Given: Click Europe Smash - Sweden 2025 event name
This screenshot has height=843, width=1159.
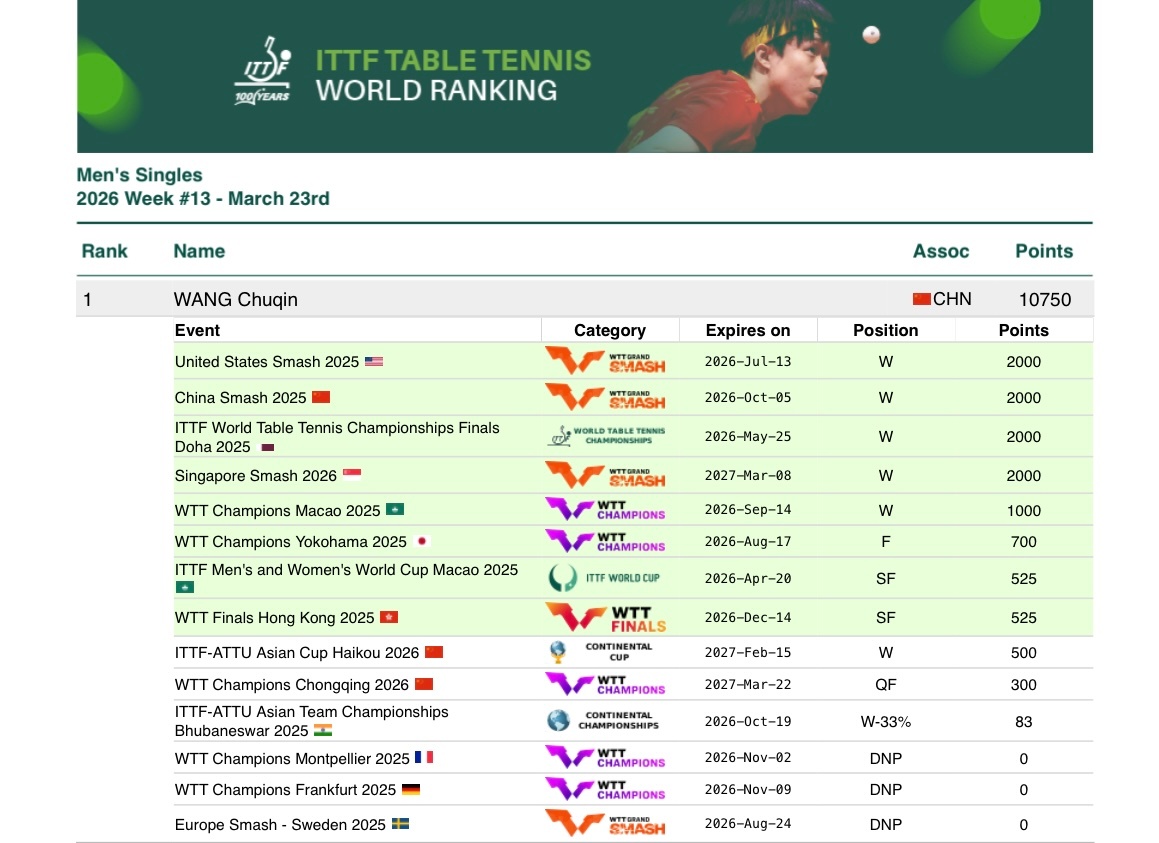Looking at the screenshot, I should (280, 825).
